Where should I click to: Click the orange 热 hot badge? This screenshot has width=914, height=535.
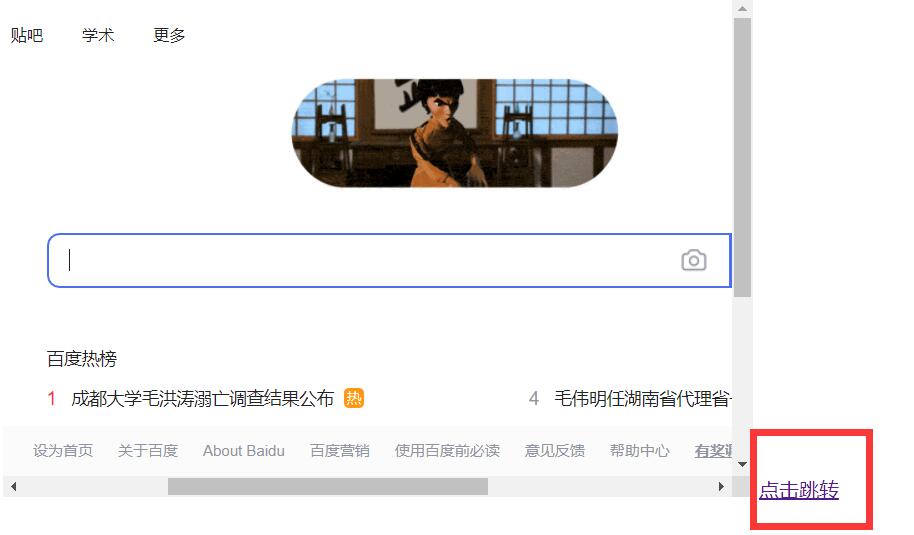354,398
